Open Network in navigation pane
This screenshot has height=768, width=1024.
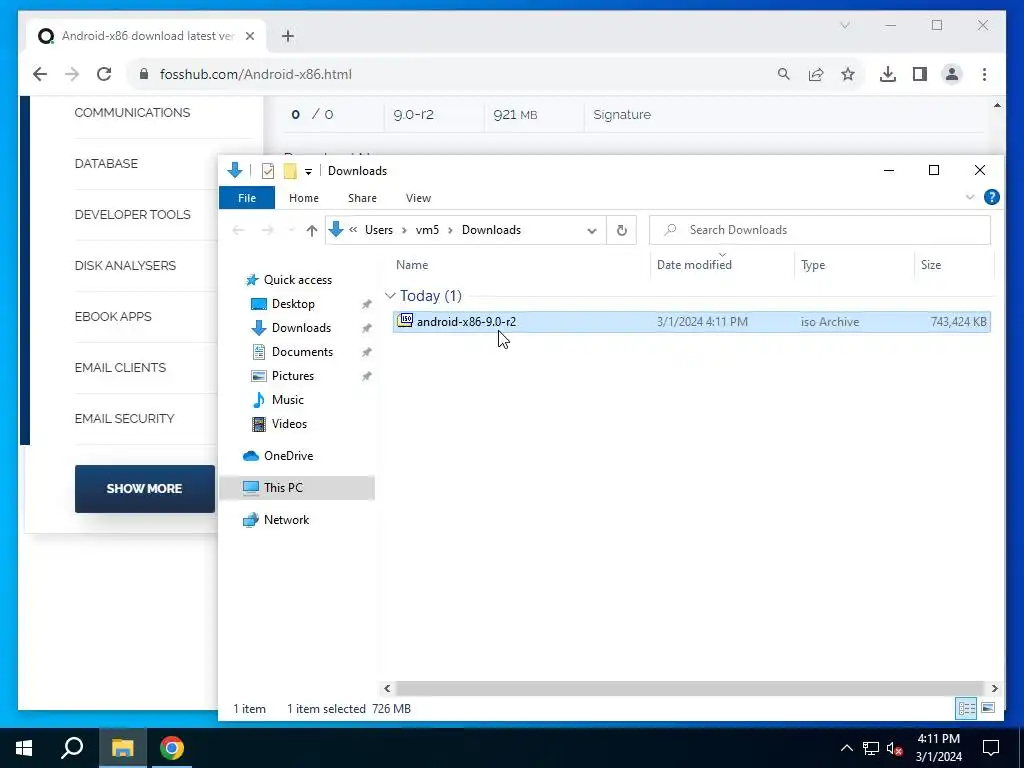[x=286, y=520]
